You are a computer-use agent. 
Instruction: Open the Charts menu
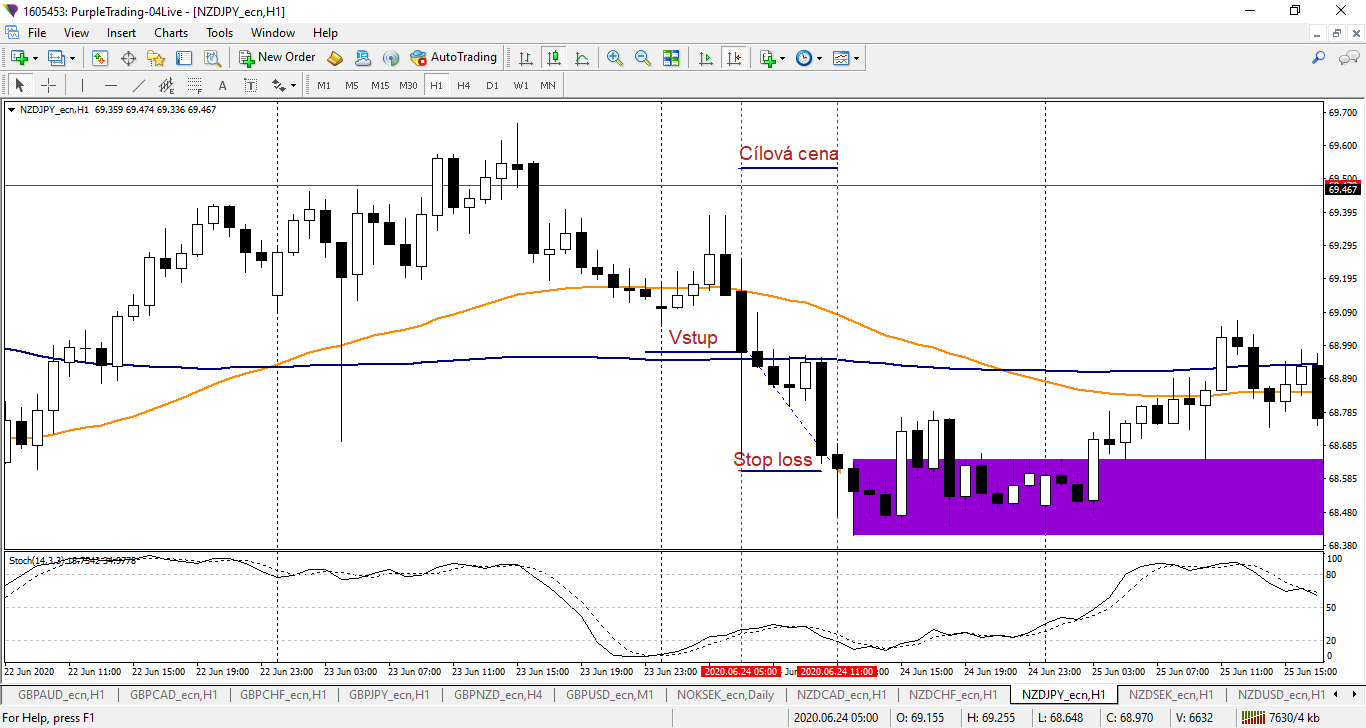pos(171,33)
